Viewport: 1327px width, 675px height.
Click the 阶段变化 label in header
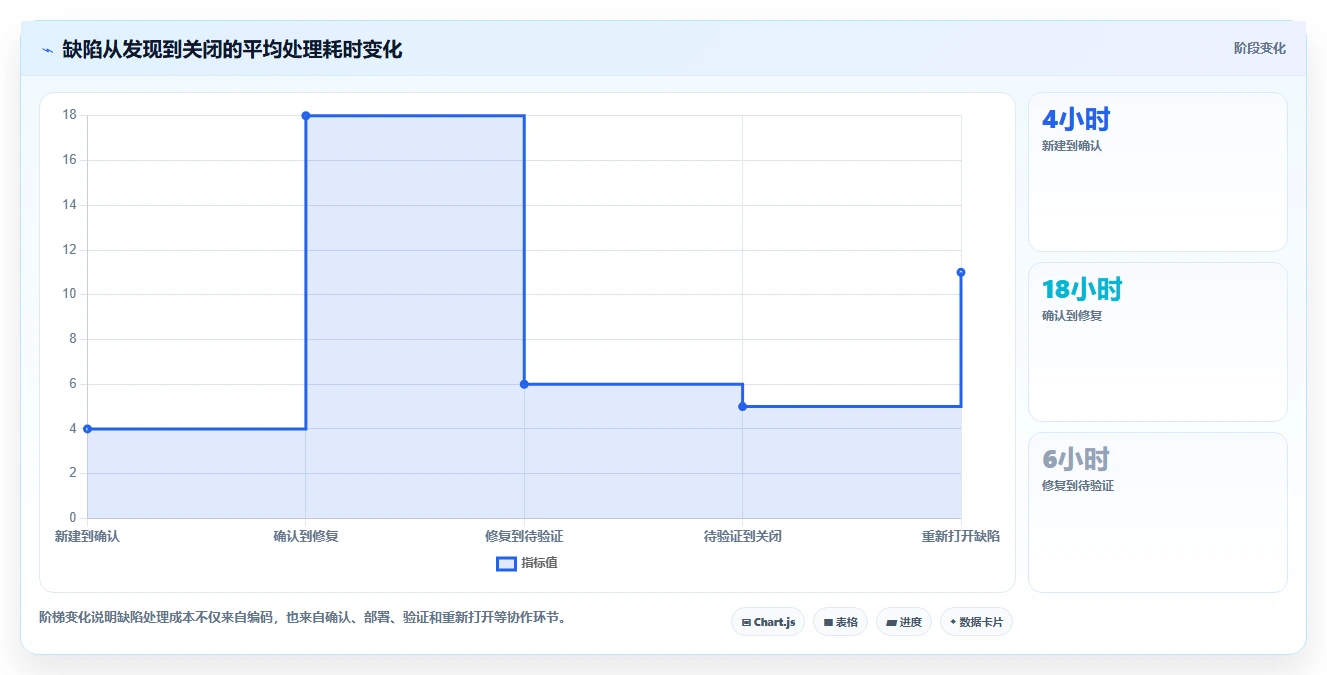coord(1260,48)
